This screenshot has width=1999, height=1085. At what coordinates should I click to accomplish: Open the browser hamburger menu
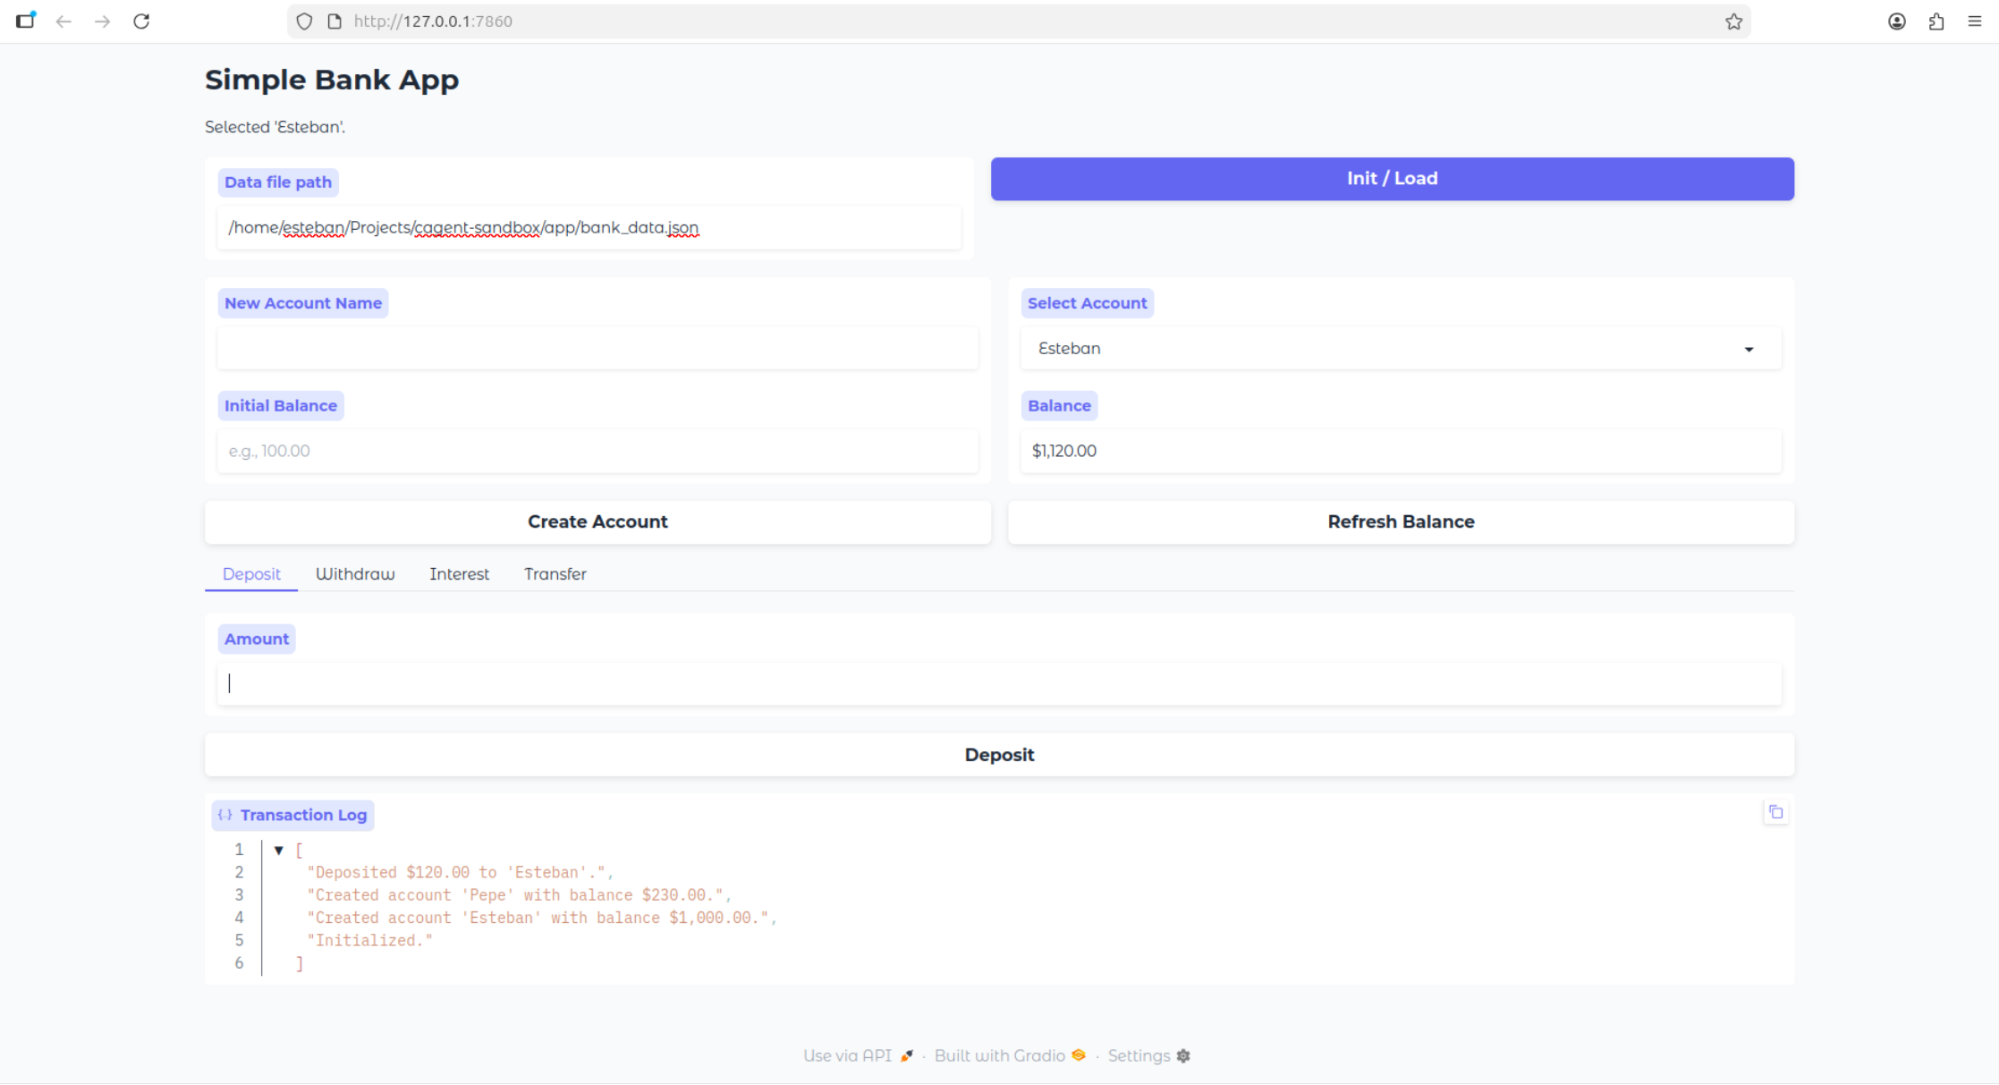pyautogui.click(x=1974, y=21)
